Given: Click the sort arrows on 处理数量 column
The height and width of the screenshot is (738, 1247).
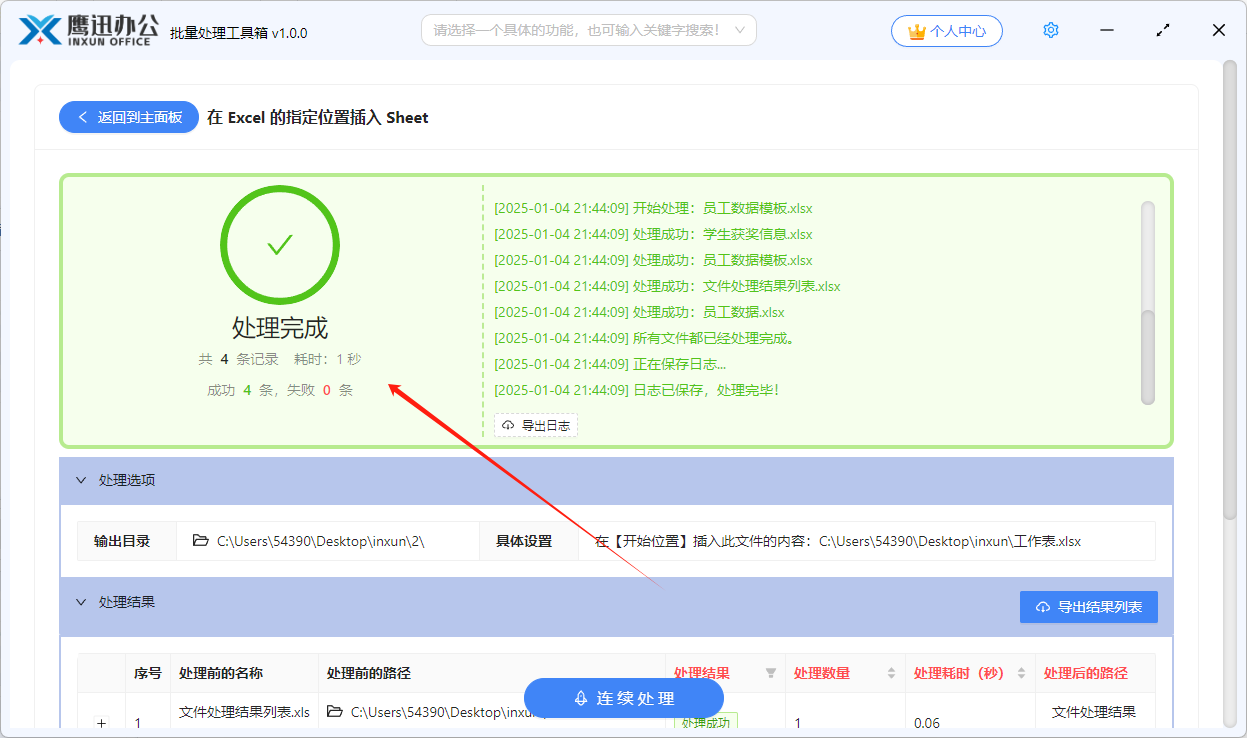Looking at the screenshot, I should pos(889,673).
